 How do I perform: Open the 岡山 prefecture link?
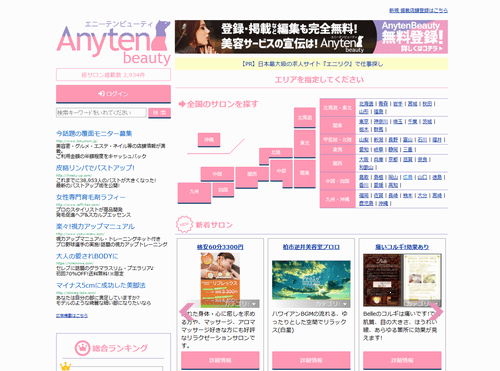click(393, 177)
